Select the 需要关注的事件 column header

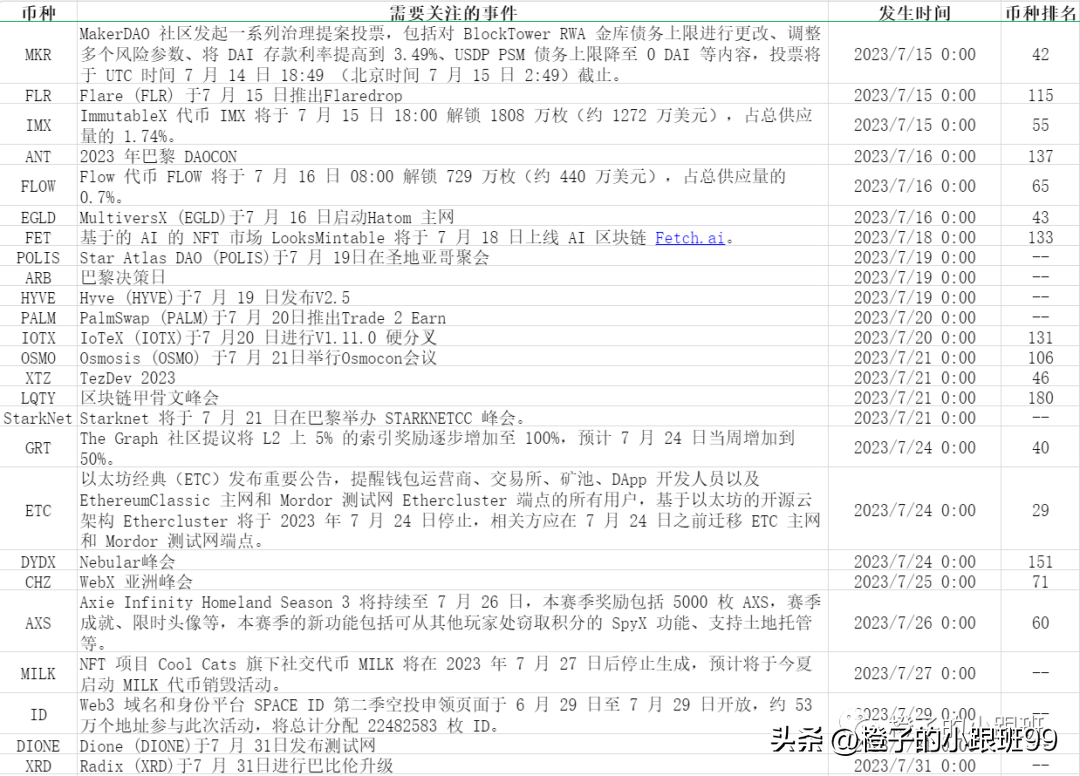pos(453,12)
